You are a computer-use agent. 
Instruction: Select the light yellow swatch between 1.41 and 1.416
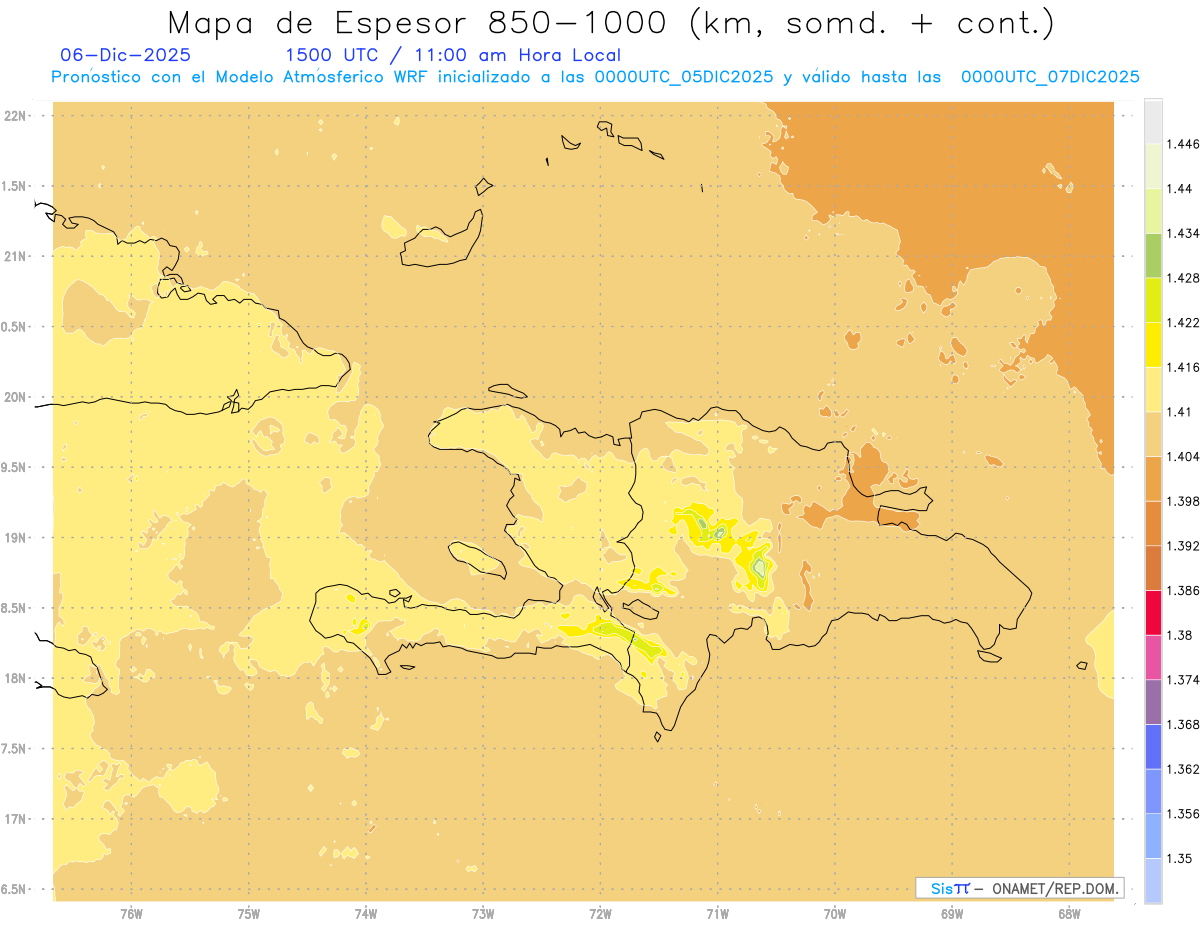click(x=1153, y=389)
